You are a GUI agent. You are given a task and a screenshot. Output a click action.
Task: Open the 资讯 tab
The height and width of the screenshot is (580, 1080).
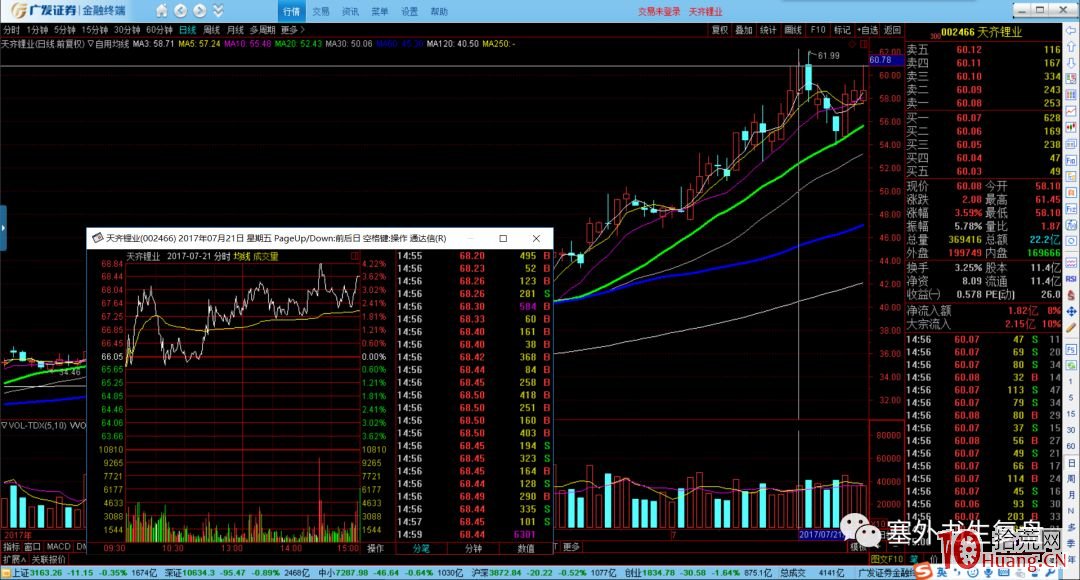(x=351, y=12)
